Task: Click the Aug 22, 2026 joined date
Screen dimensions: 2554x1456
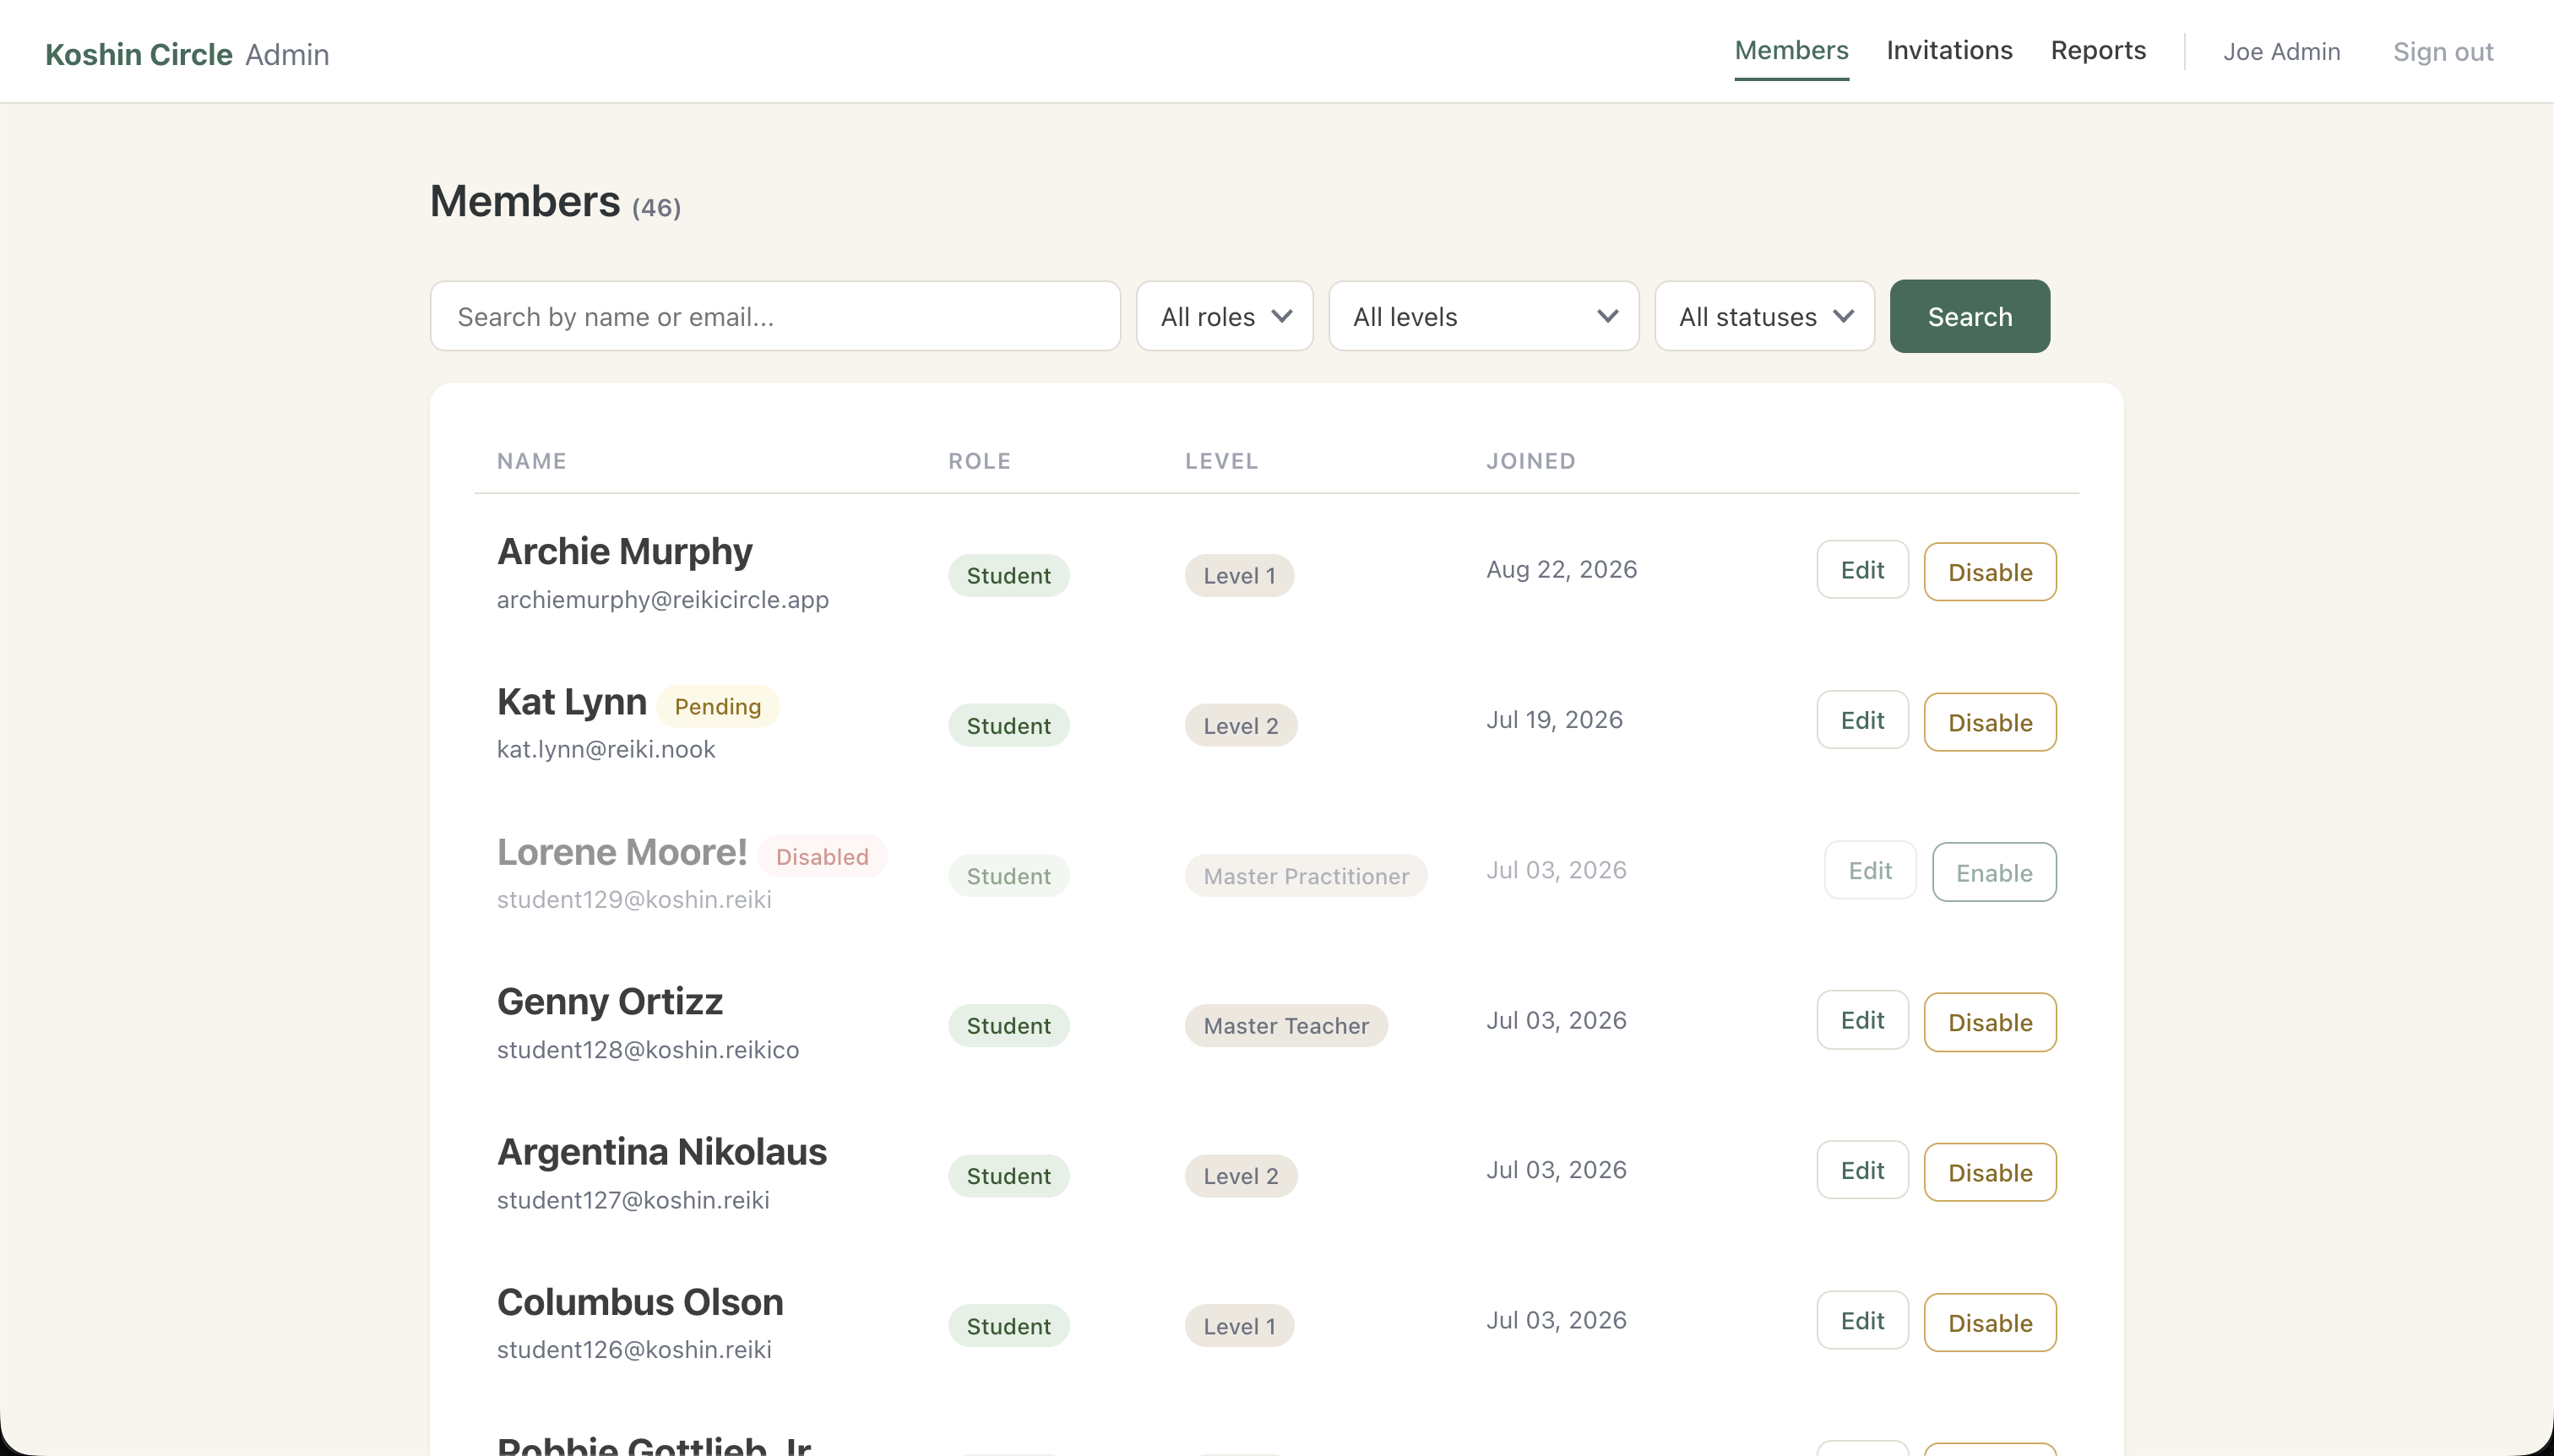Action: [x=1561, y=569]
